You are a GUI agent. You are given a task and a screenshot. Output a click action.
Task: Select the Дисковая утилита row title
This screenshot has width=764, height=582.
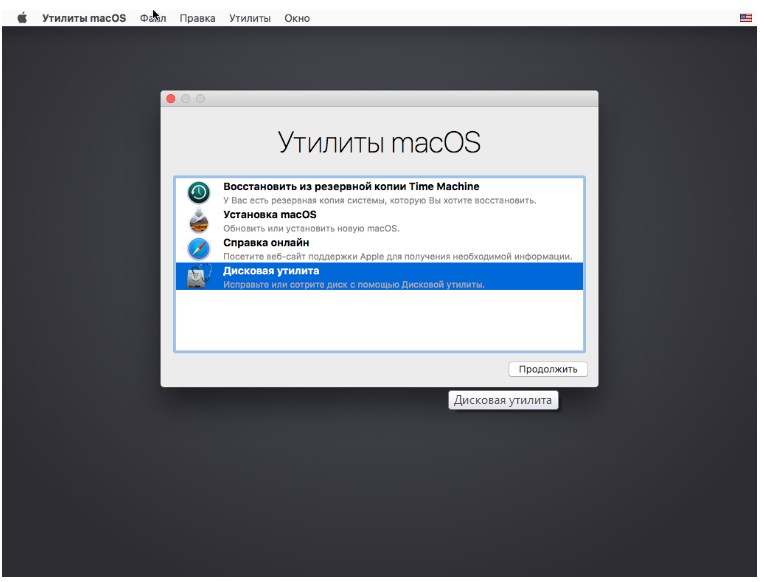(271, 271)
